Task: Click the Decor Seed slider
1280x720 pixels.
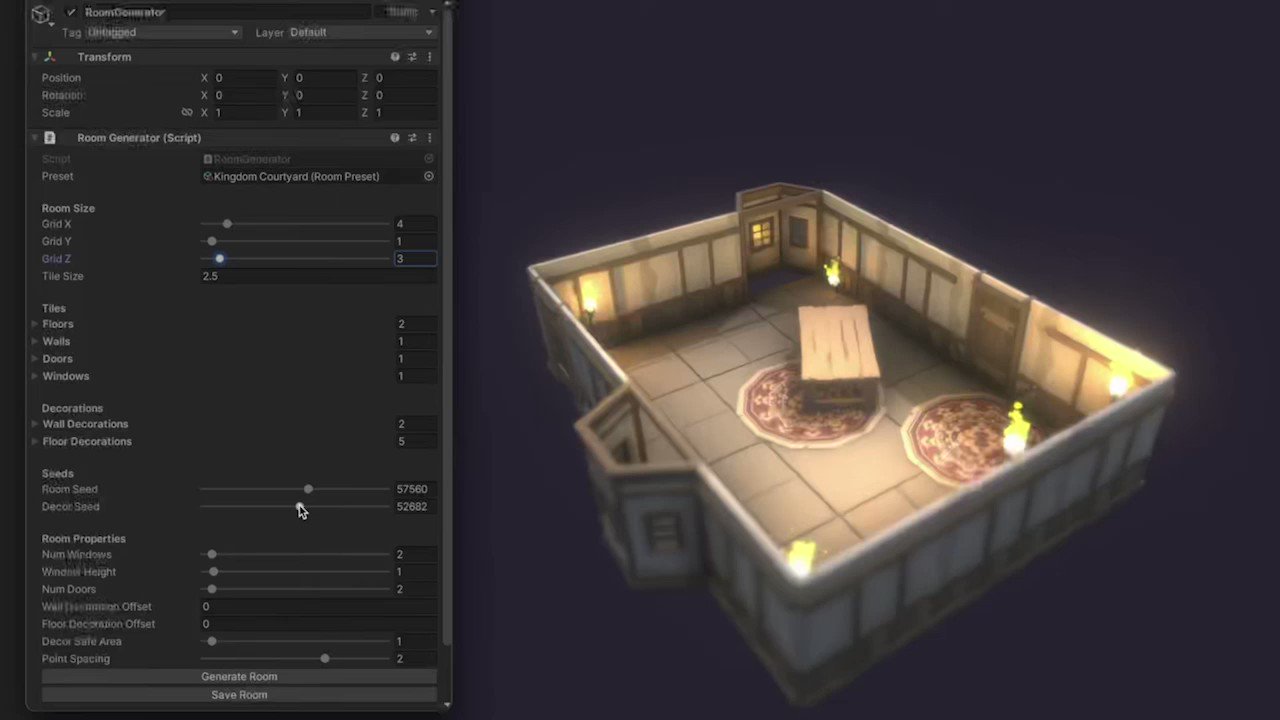Action: point(300,506)
